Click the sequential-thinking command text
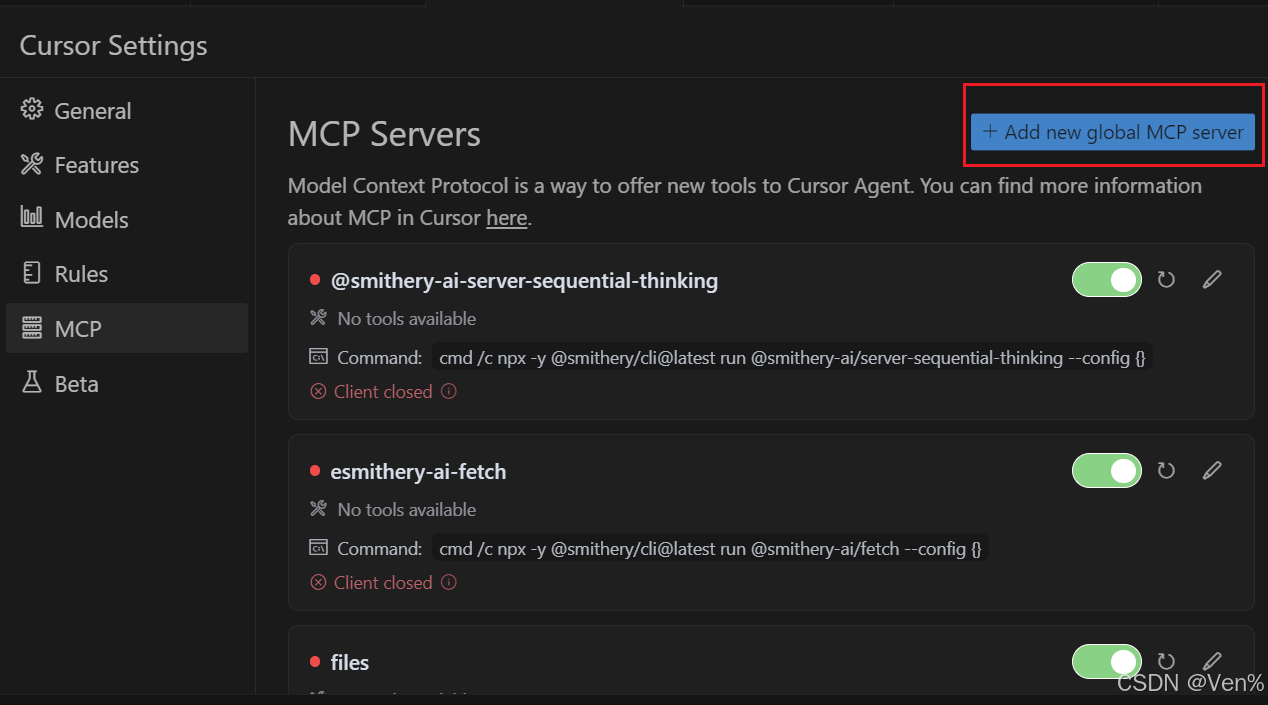The width and height of the screenshot is (1268, 705). (x=793, y=357)
